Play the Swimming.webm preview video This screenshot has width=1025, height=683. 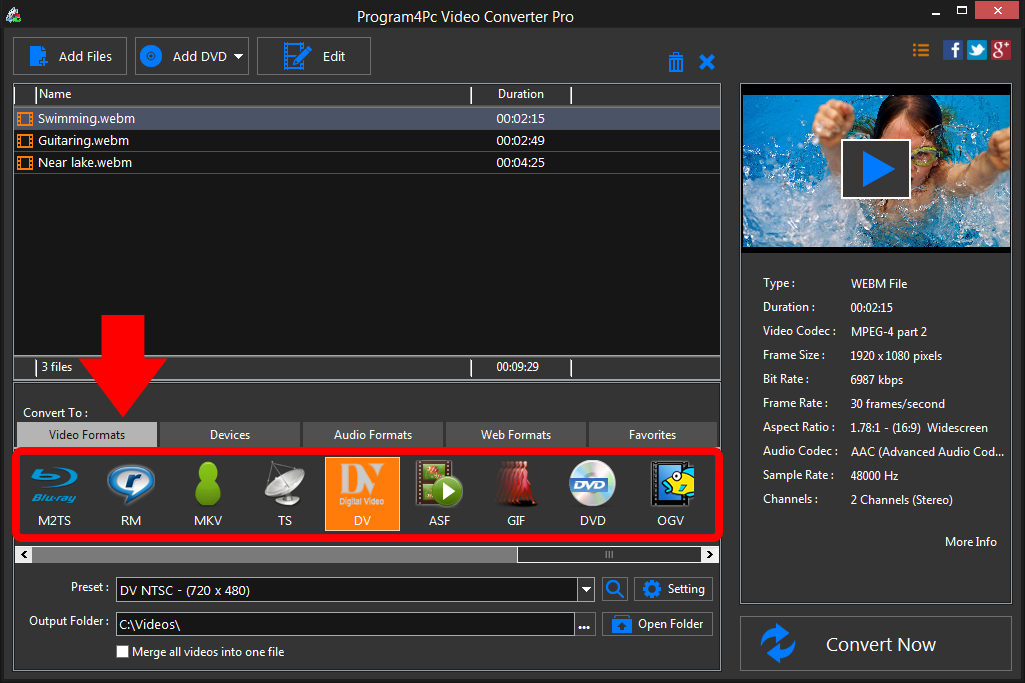[x=876, y=168]
